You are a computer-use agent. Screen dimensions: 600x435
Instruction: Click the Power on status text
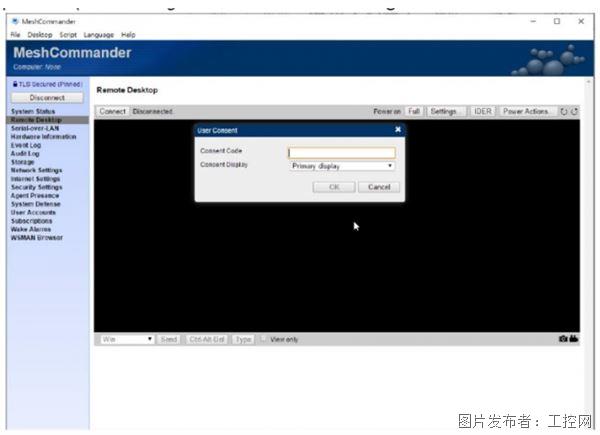pos(387,111)
